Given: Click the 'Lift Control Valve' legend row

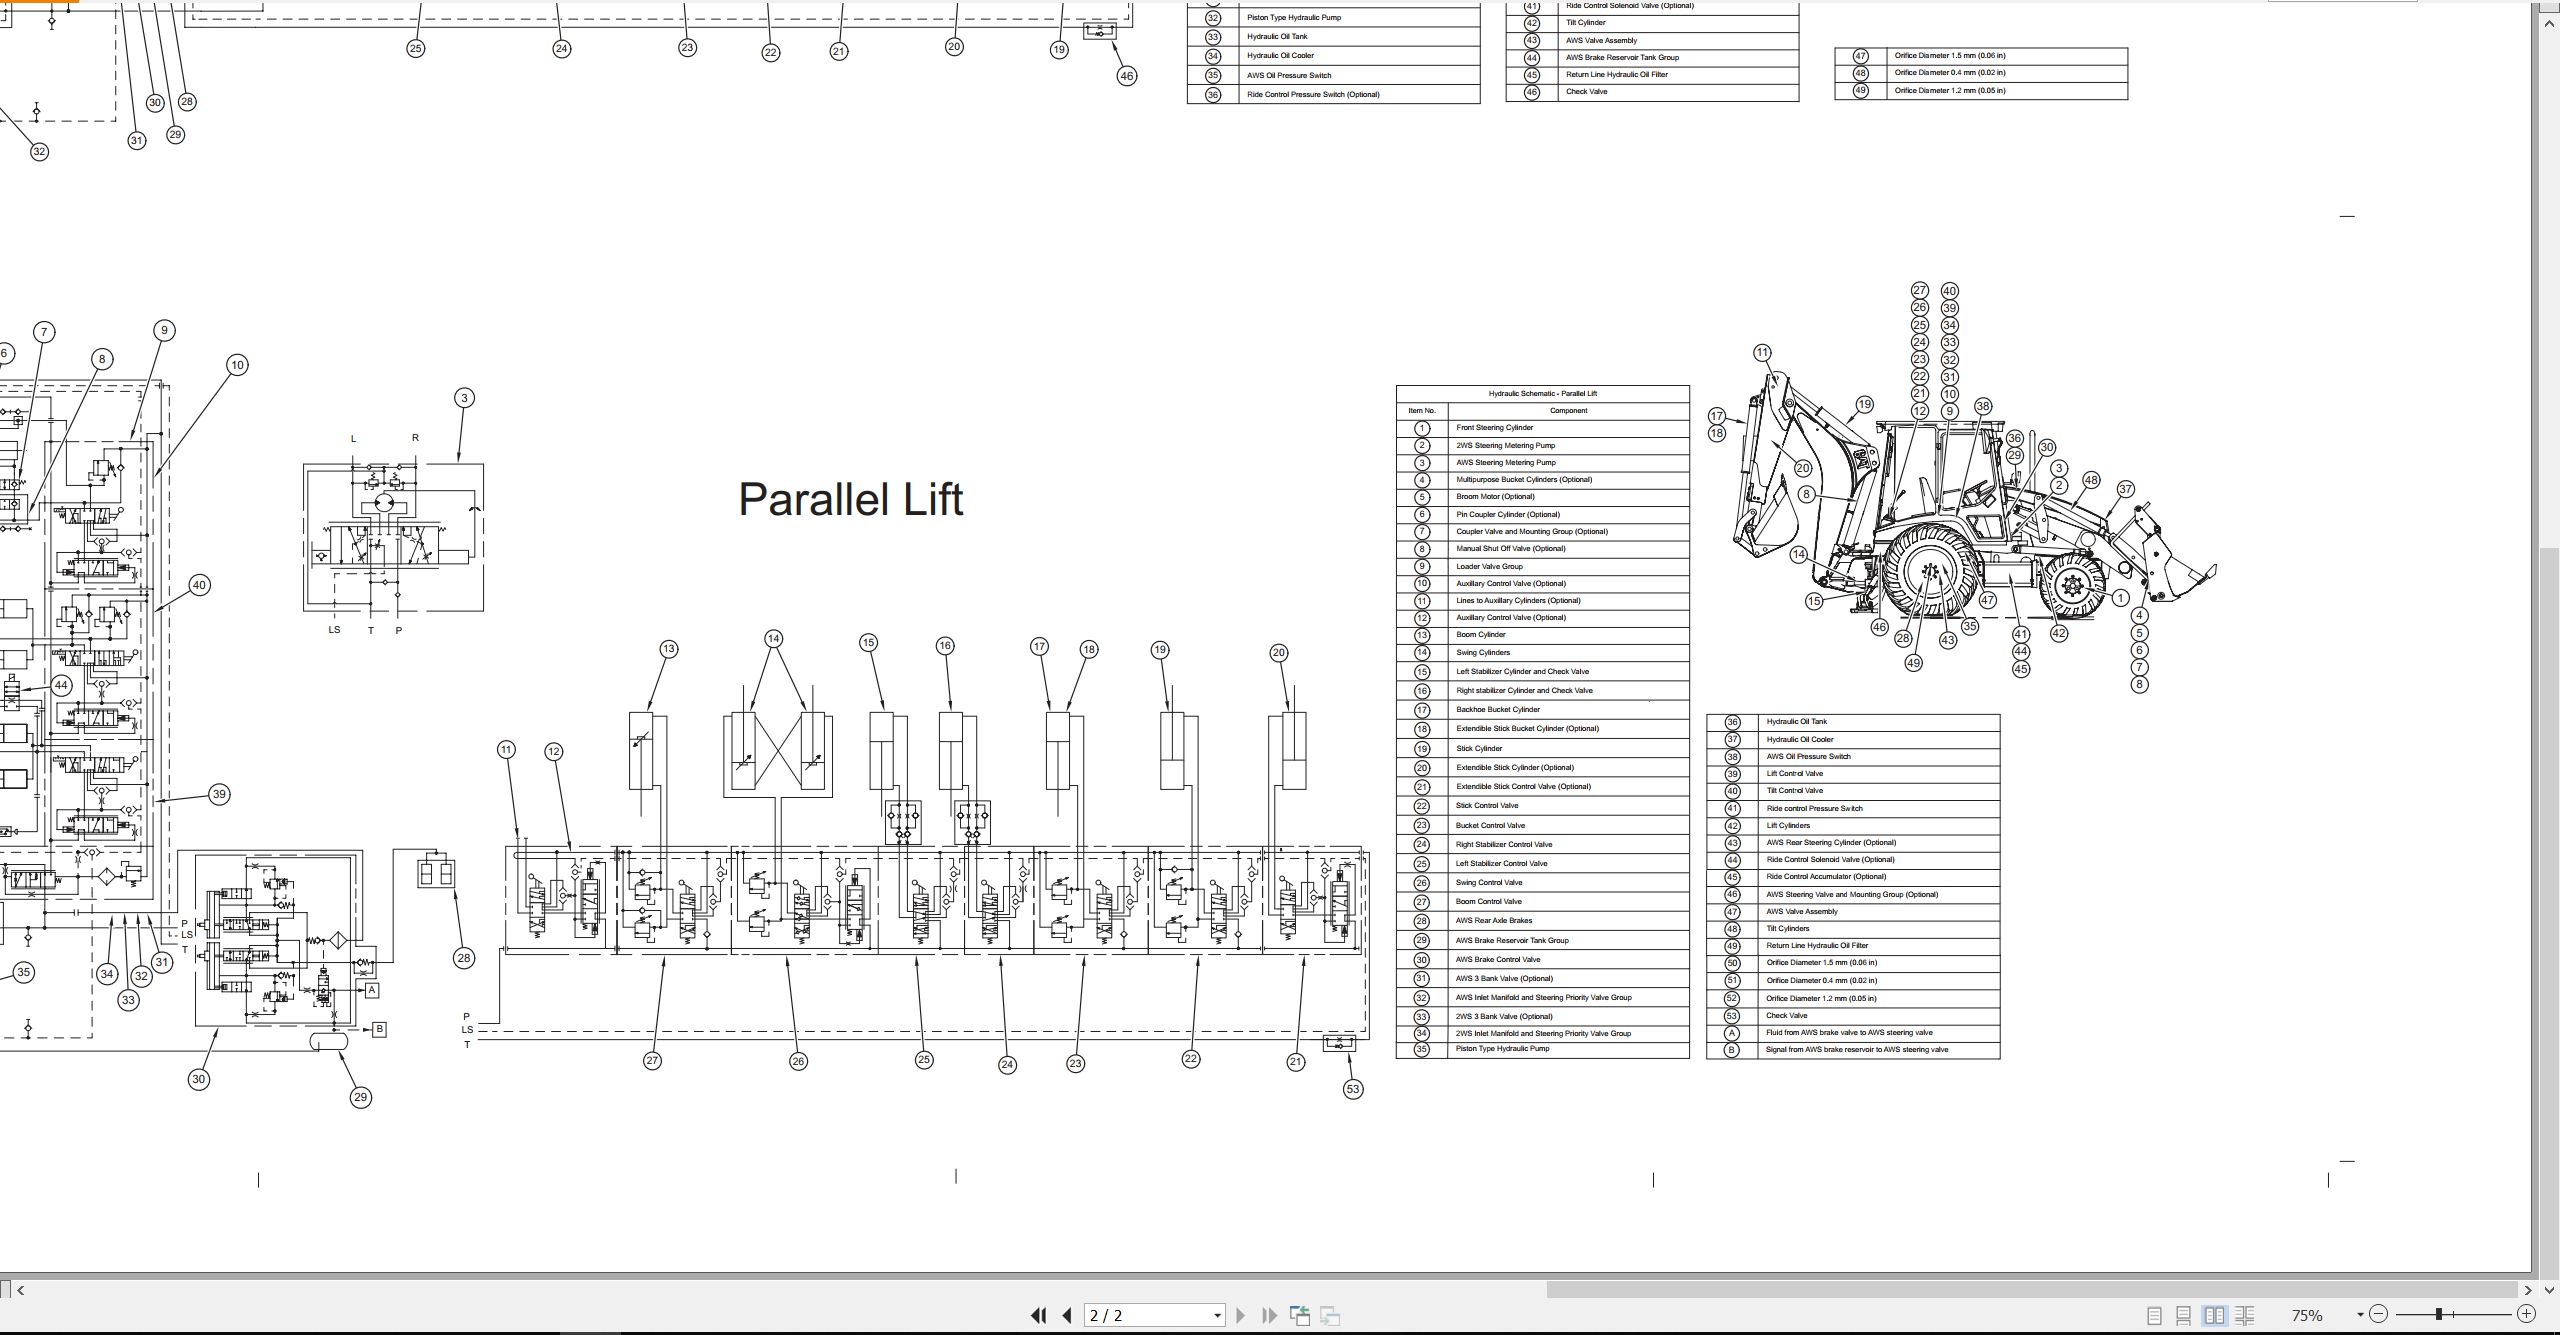Looking at the screenshot, I should coord(1853,774).
